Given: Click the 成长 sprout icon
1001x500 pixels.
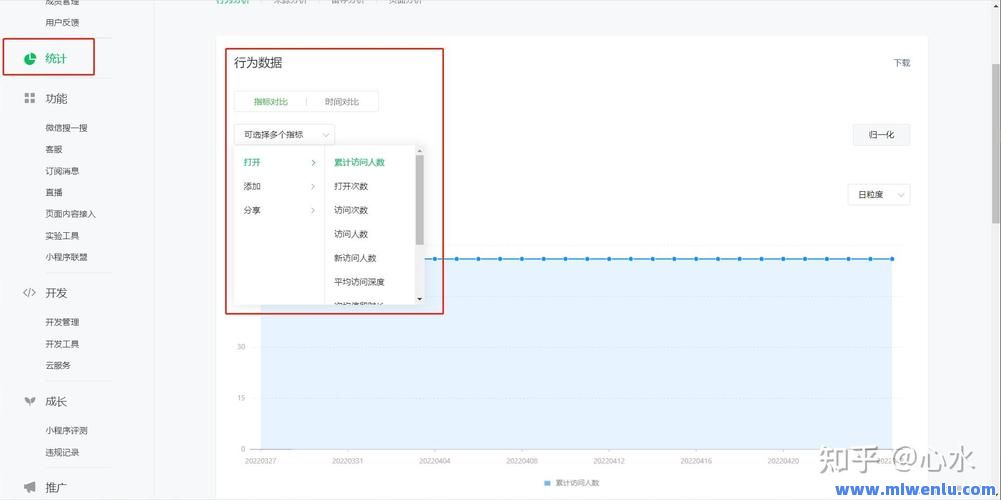Looking at the screenshot, I should click(29, 401).
